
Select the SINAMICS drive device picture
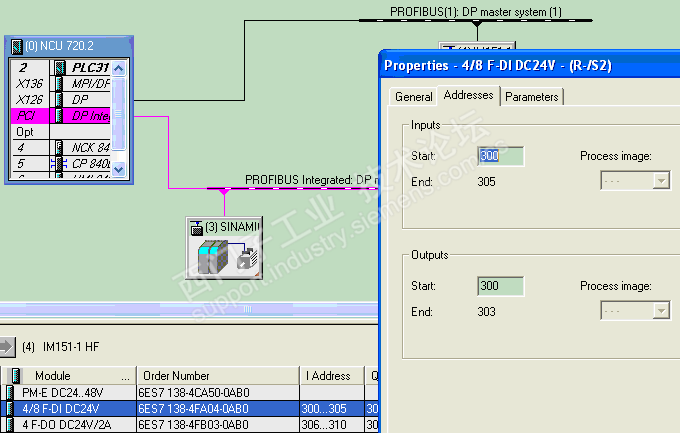[x=228, y=257]
